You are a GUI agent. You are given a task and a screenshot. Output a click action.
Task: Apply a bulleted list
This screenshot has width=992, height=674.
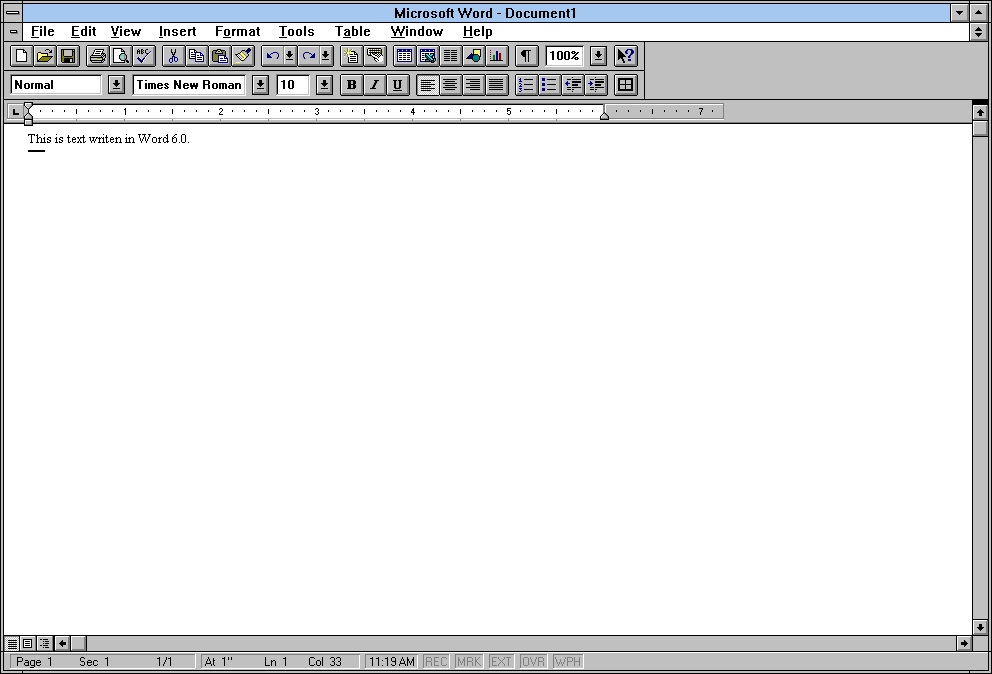coord(549,85)
